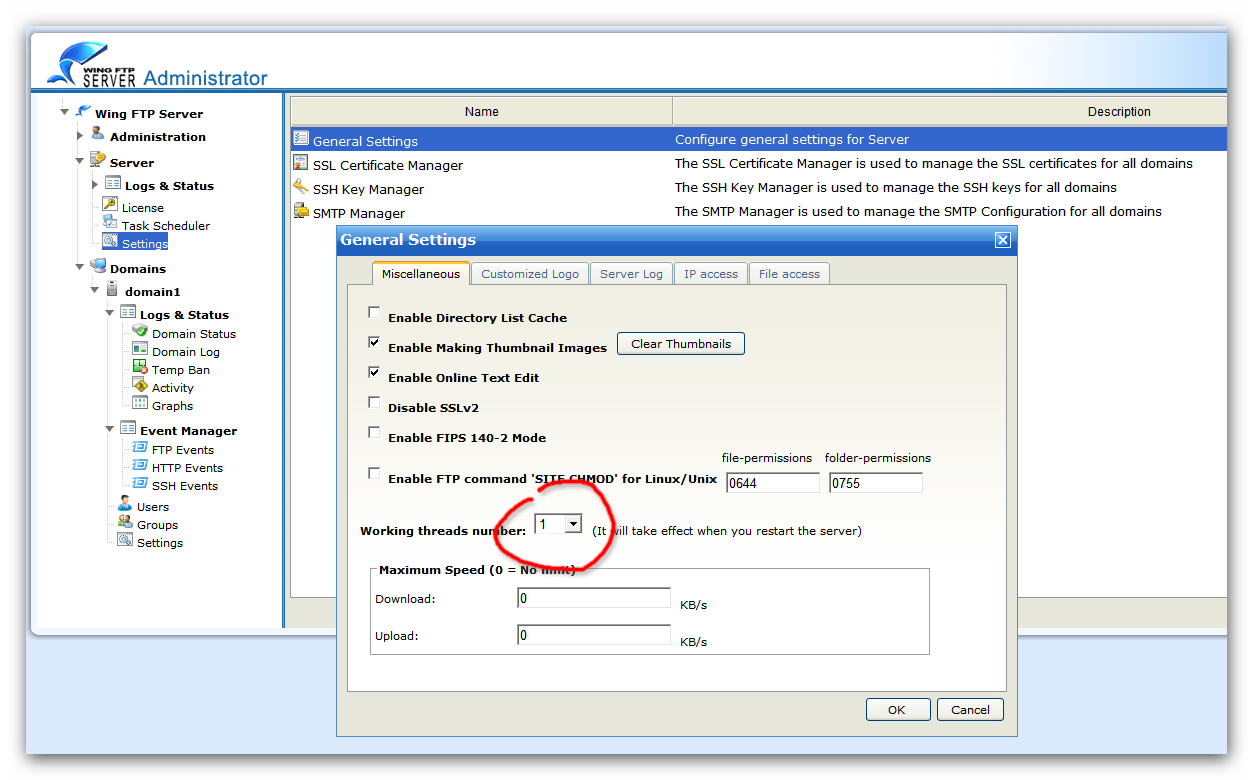The image size is (1253, 780).
Task: Click the Administration user icon
Action: click(x=98, y=134)
